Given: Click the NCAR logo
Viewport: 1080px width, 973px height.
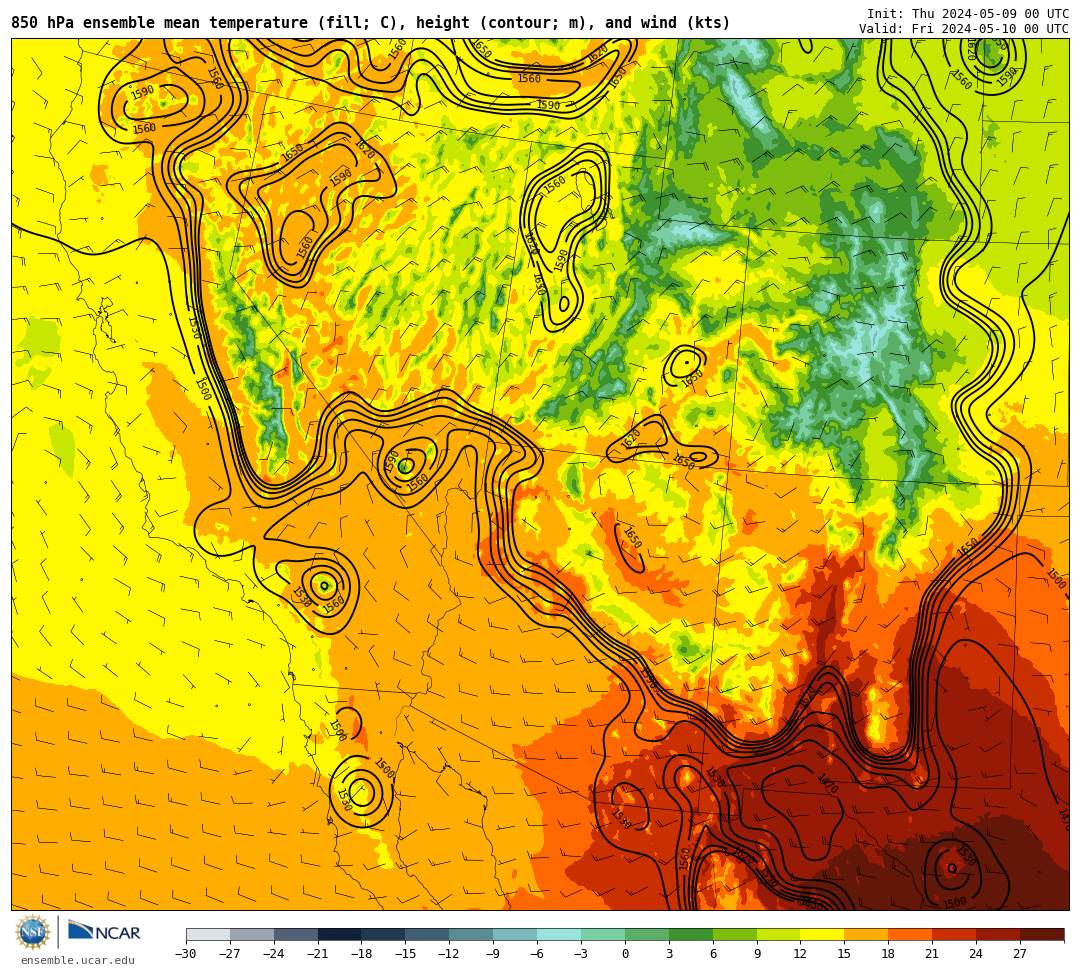Looking at the screenshot, I should [104, 931].
